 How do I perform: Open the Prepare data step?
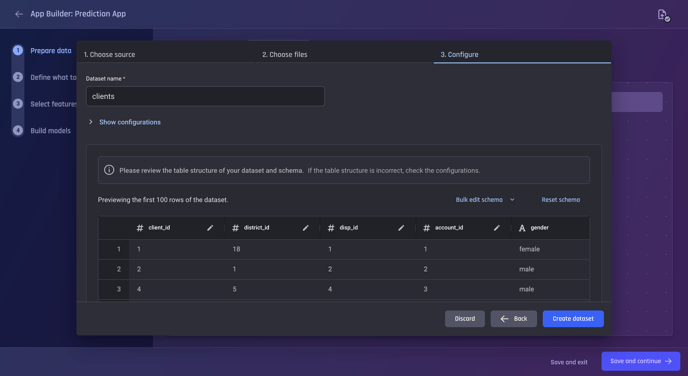pyautogui.click(x=50, y=50)
